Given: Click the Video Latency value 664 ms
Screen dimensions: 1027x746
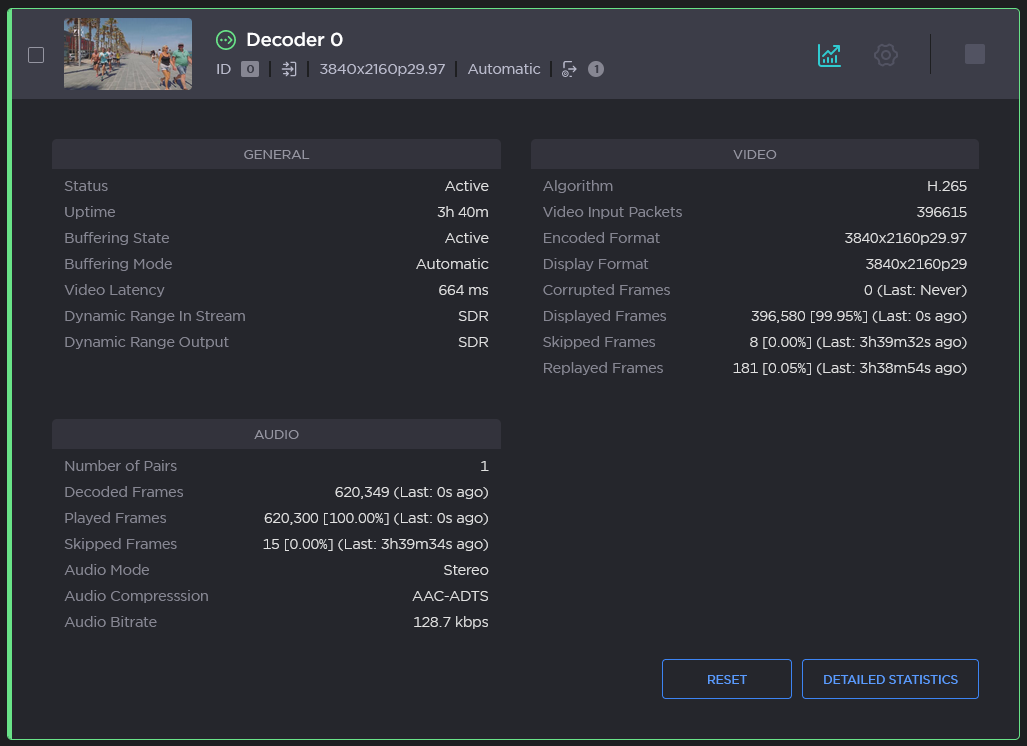Looking at the screenshot, I should tap(463, 290).
